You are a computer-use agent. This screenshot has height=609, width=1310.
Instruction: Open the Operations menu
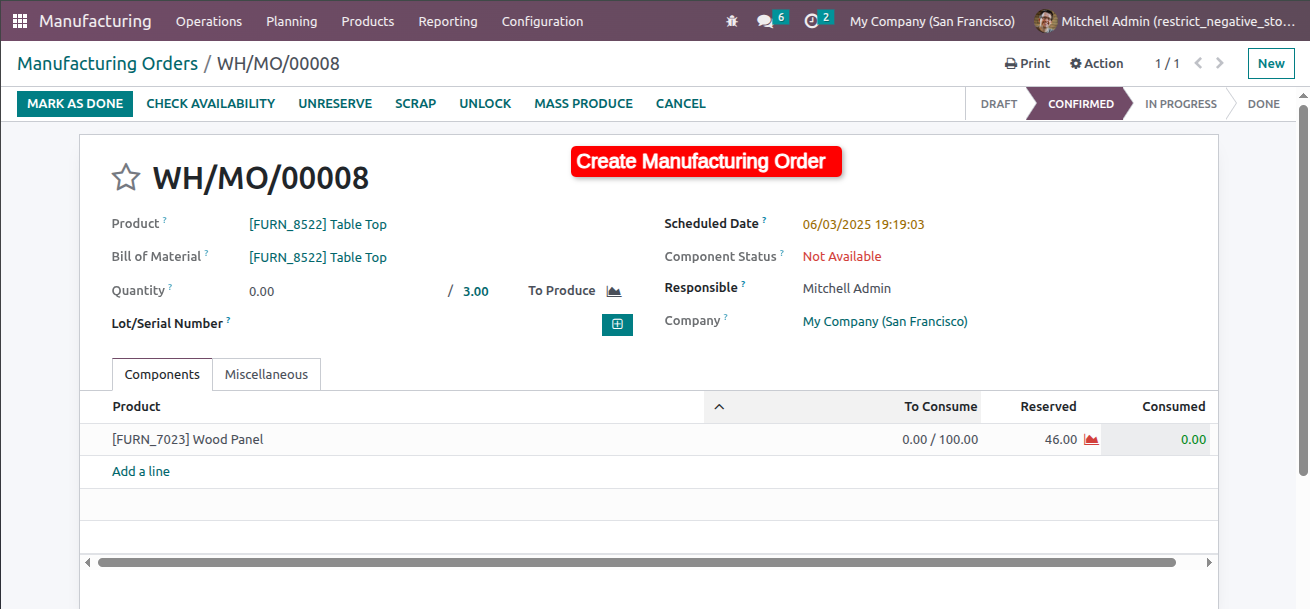[209, 21]
